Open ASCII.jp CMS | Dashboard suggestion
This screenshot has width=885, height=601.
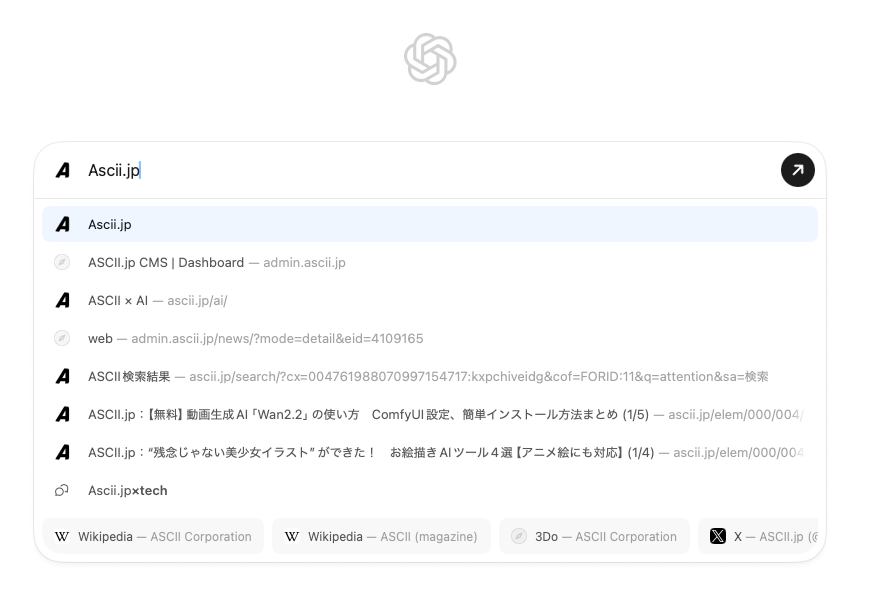coord(430,262)
